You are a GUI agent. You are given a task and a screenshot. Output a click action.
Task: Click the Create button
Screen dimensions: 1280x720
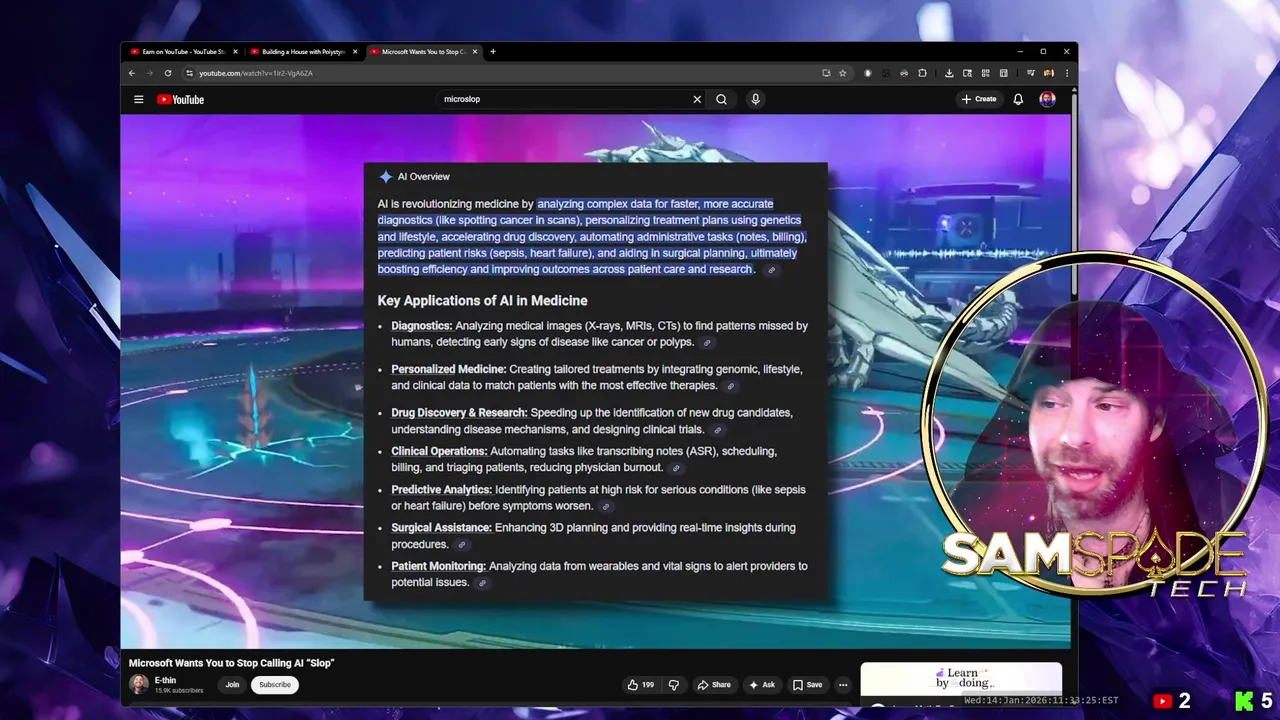(x=979, y=99)
